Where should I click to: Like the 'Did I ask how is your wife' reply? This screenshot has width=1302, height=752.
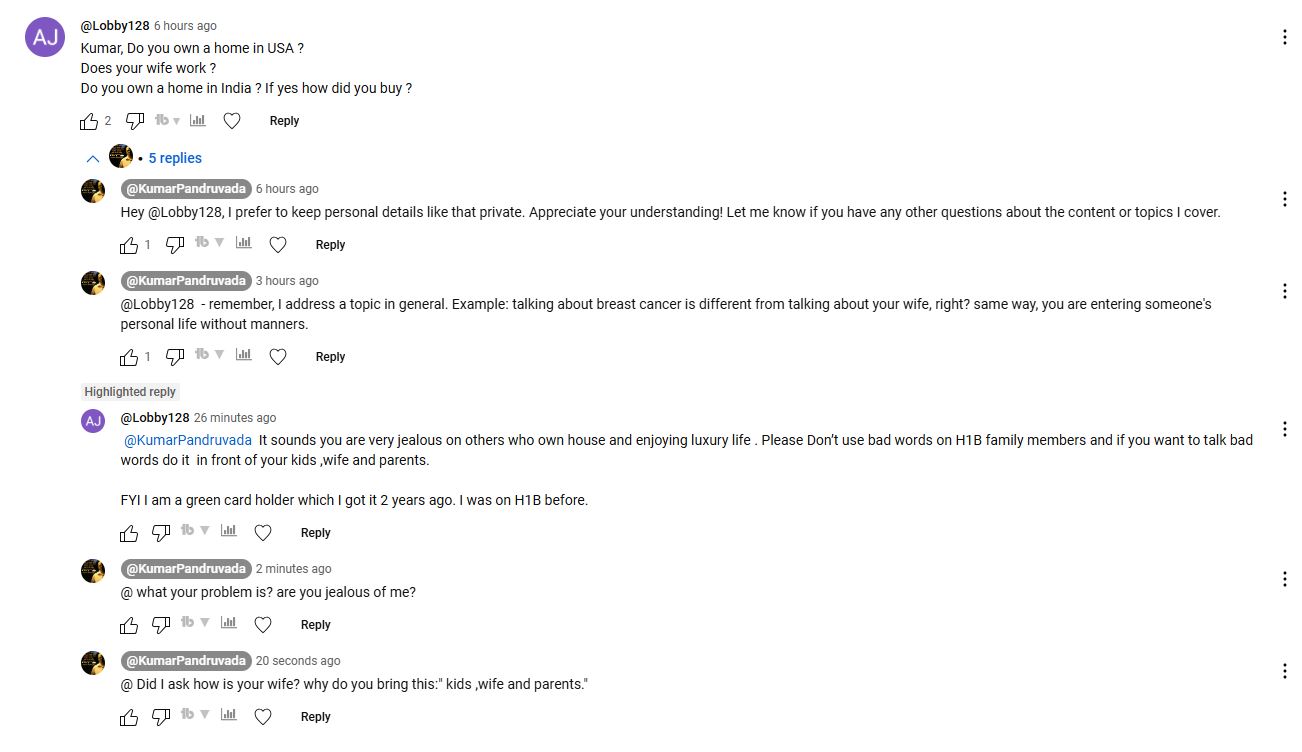point(129,717)
